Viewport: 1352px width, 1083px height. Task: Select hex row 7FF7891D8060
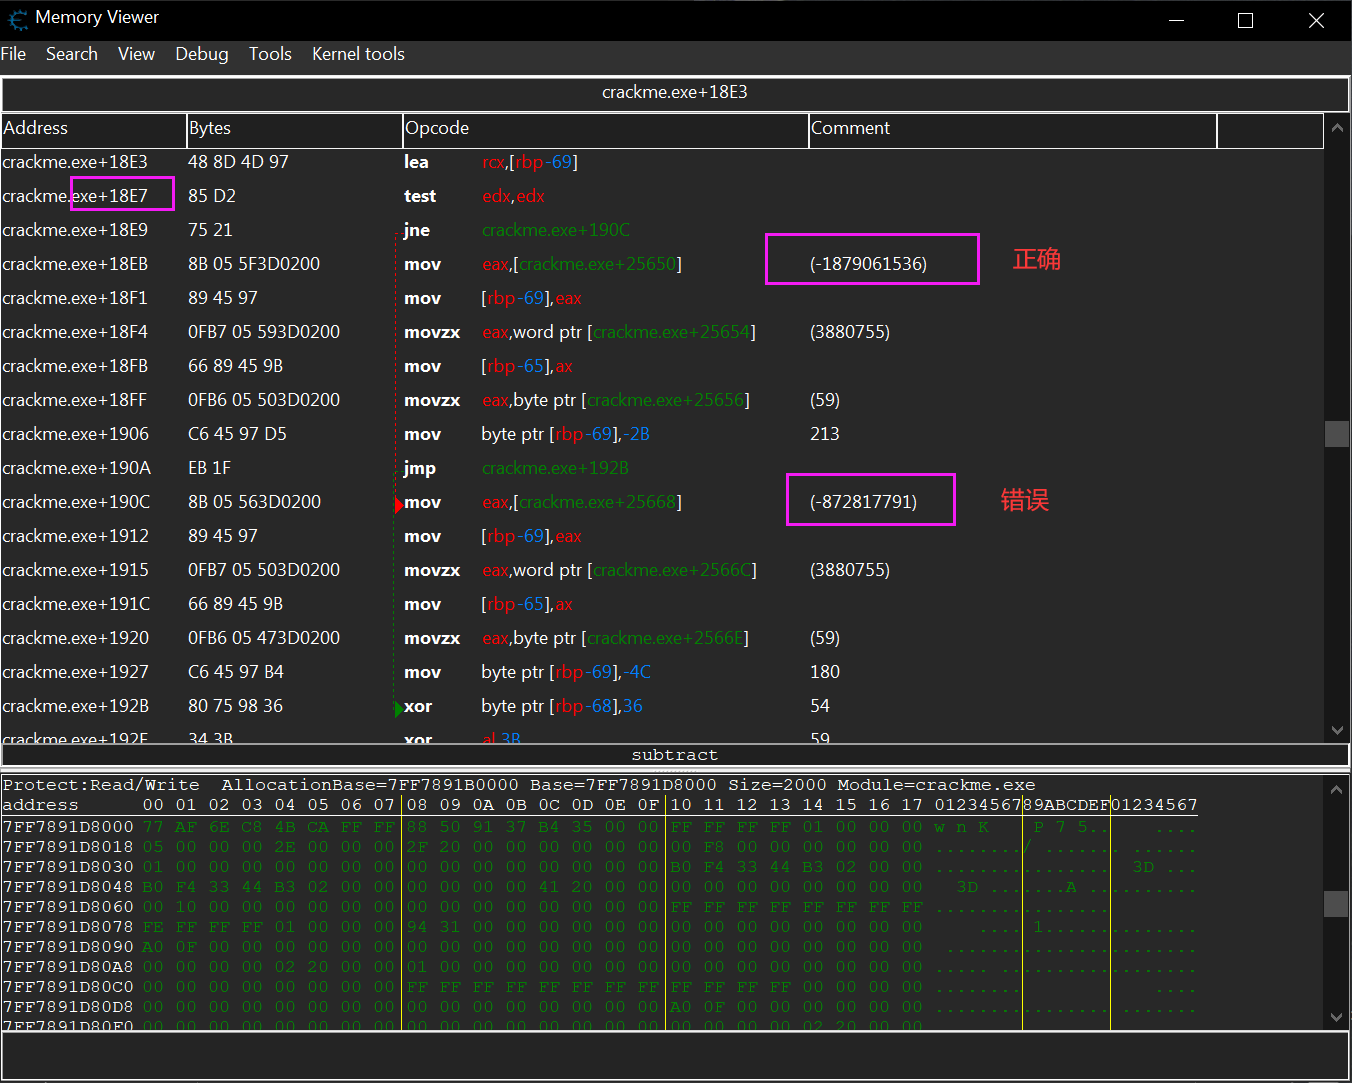pyautogui.click(x=599, y=907)
